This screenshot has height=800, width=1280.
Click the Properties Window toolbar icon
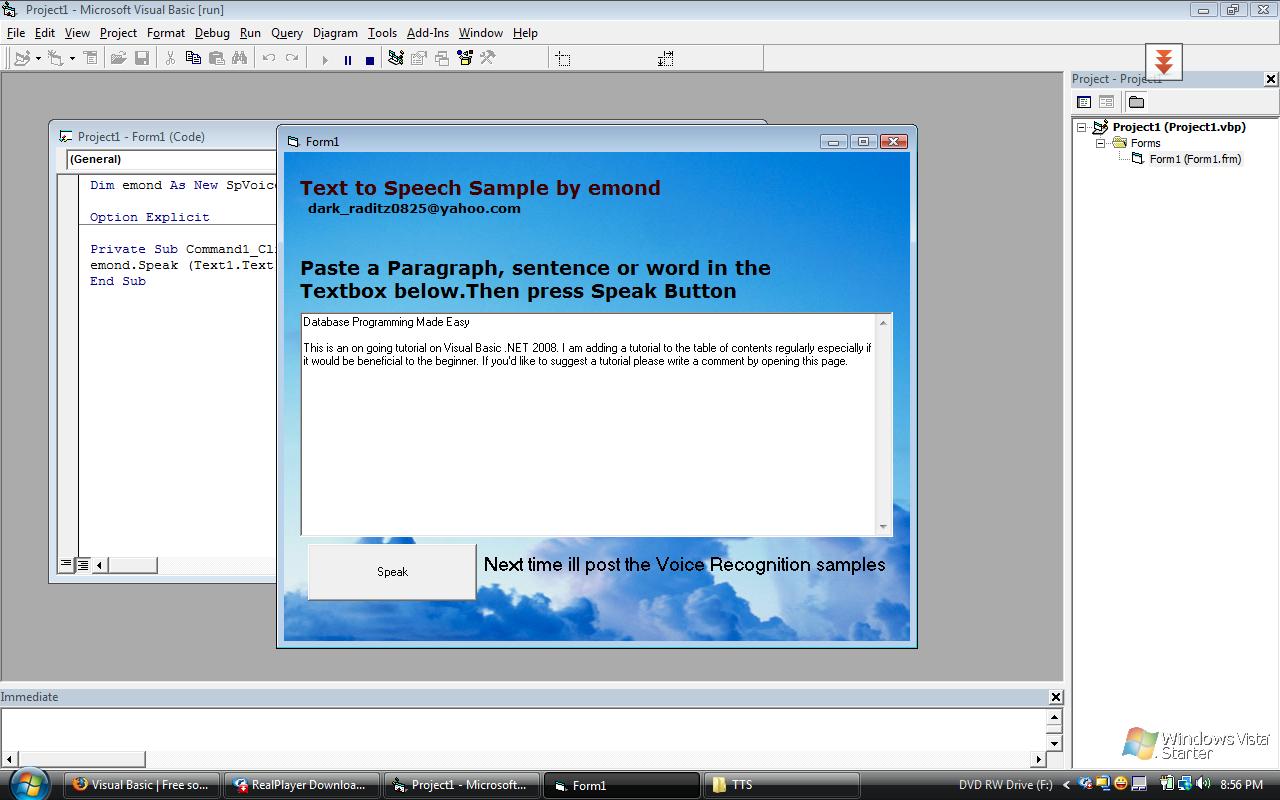point(419,59)
